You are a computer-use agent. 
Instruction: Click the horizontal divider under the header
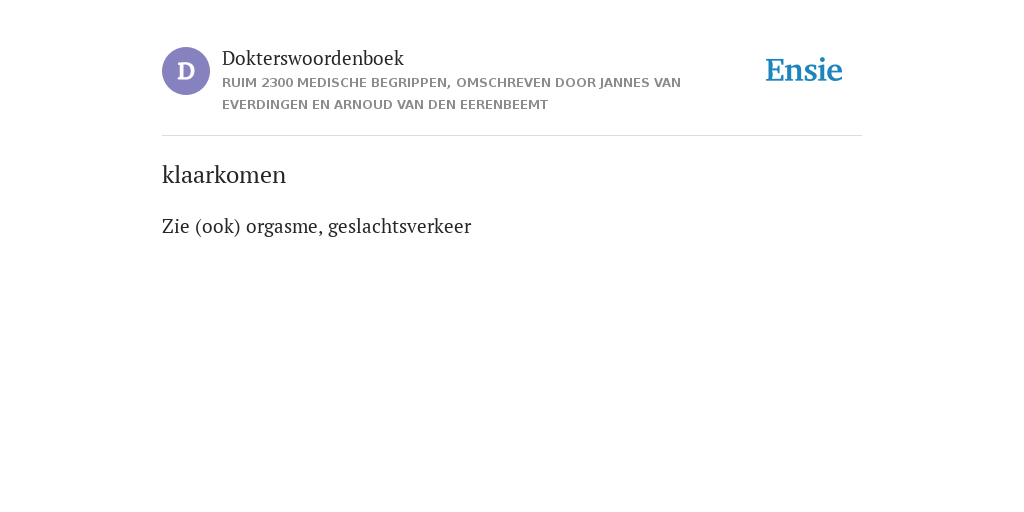click(512, 135)
